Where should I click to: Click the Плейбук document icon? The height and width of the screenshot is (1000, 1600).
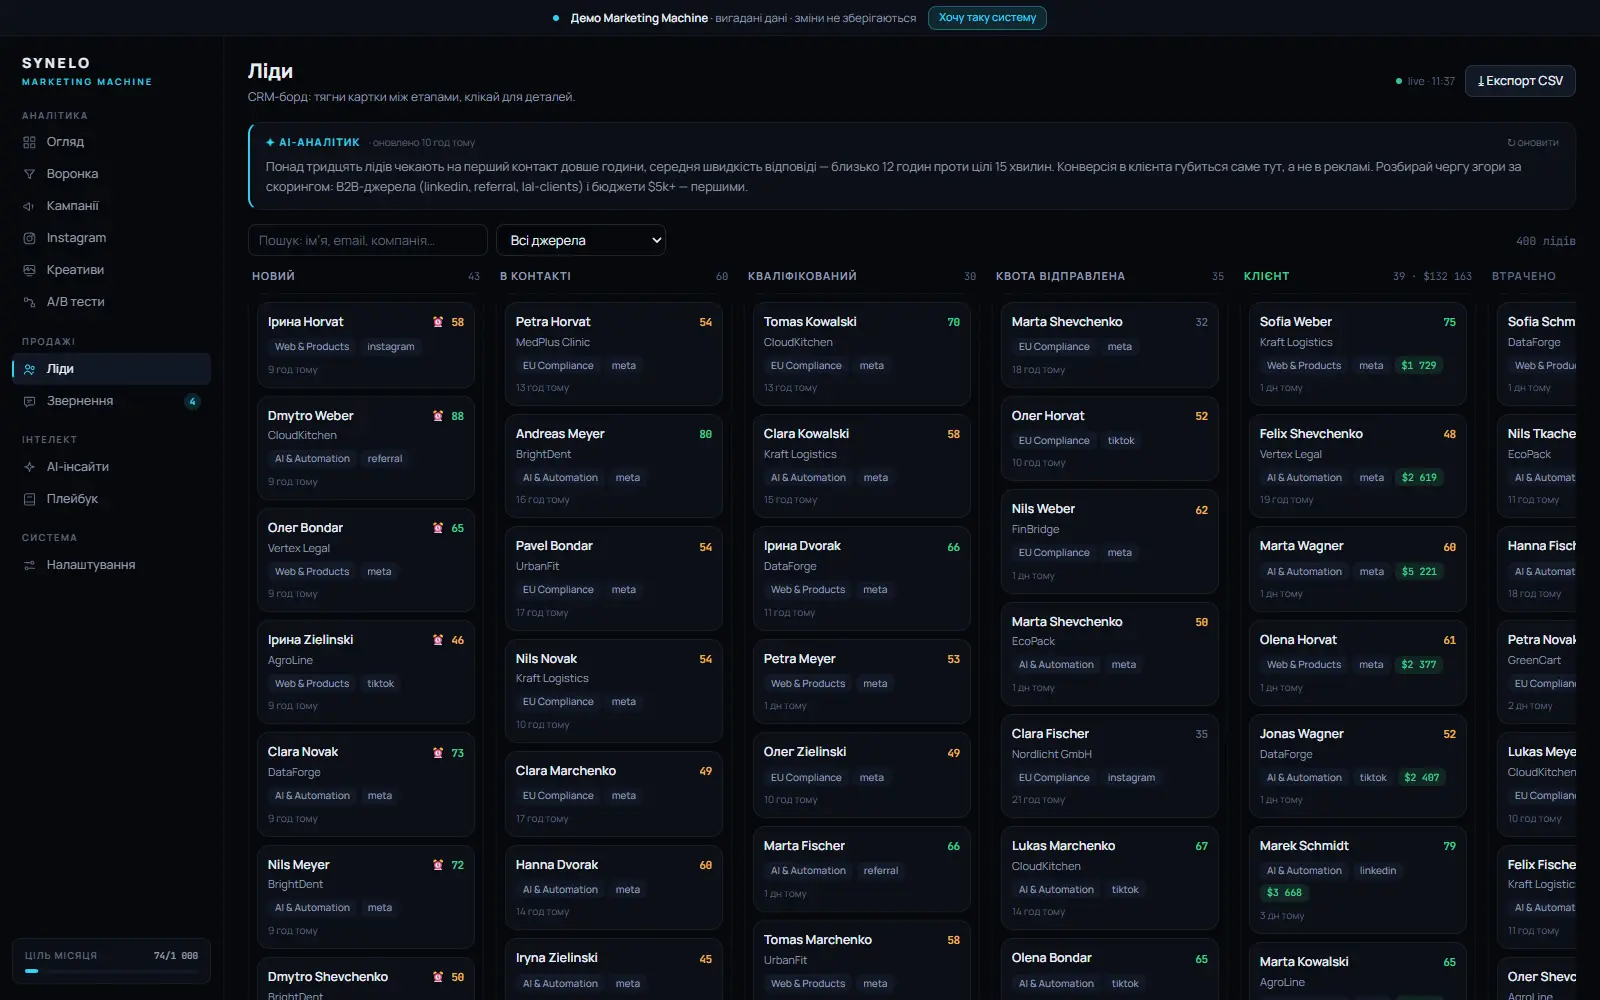click(29, 499)
